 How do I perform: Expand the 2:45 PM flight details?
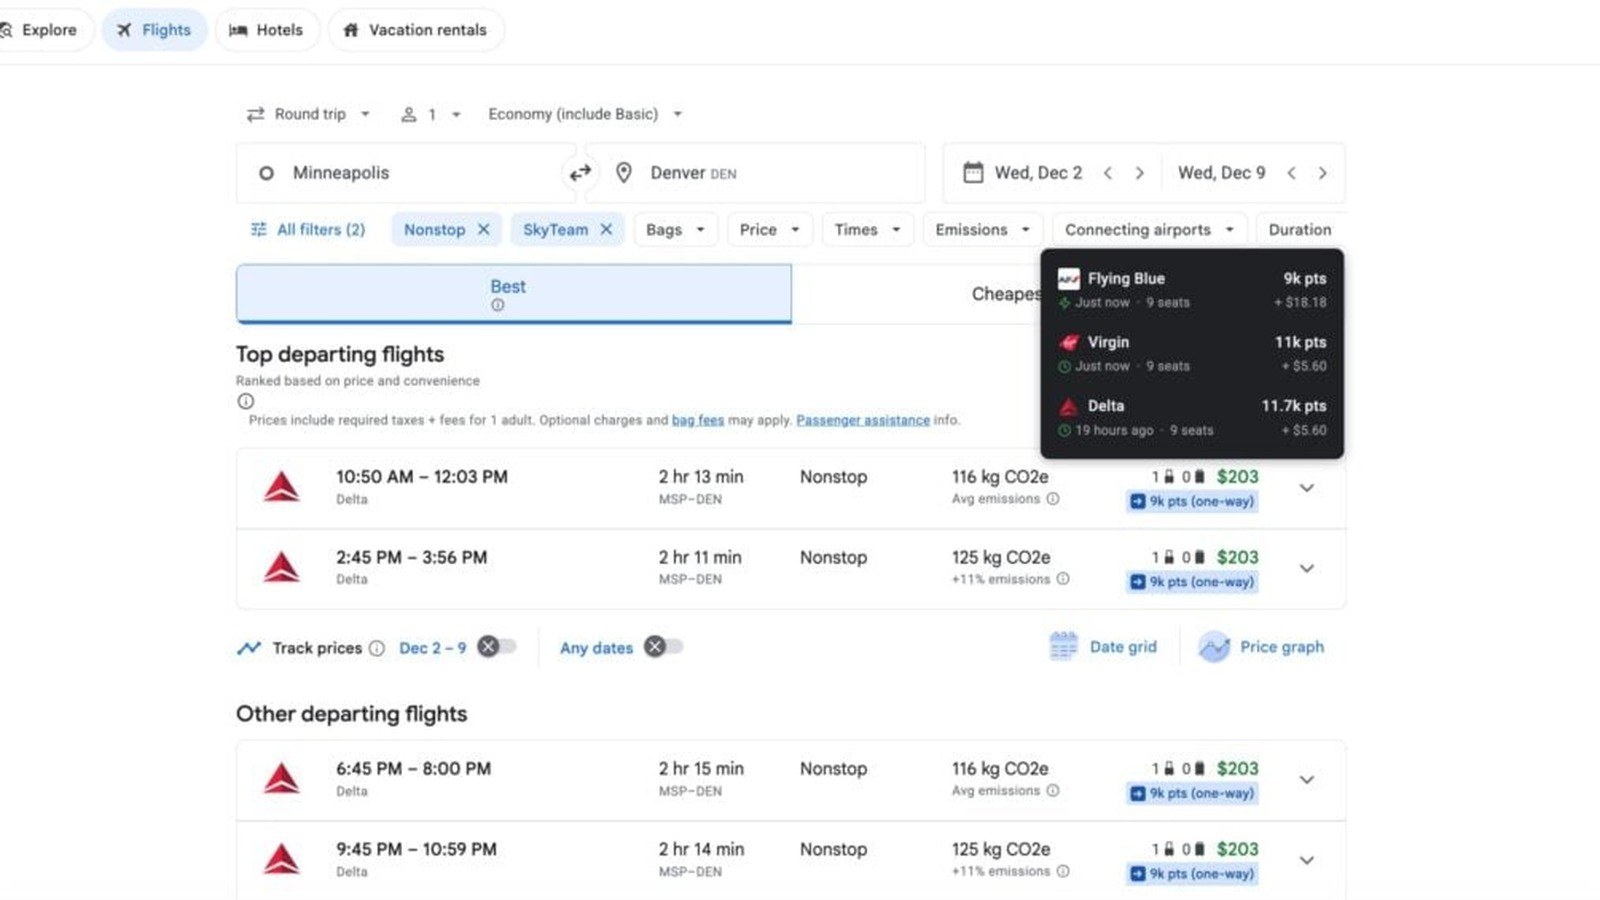click(1306, 568)
